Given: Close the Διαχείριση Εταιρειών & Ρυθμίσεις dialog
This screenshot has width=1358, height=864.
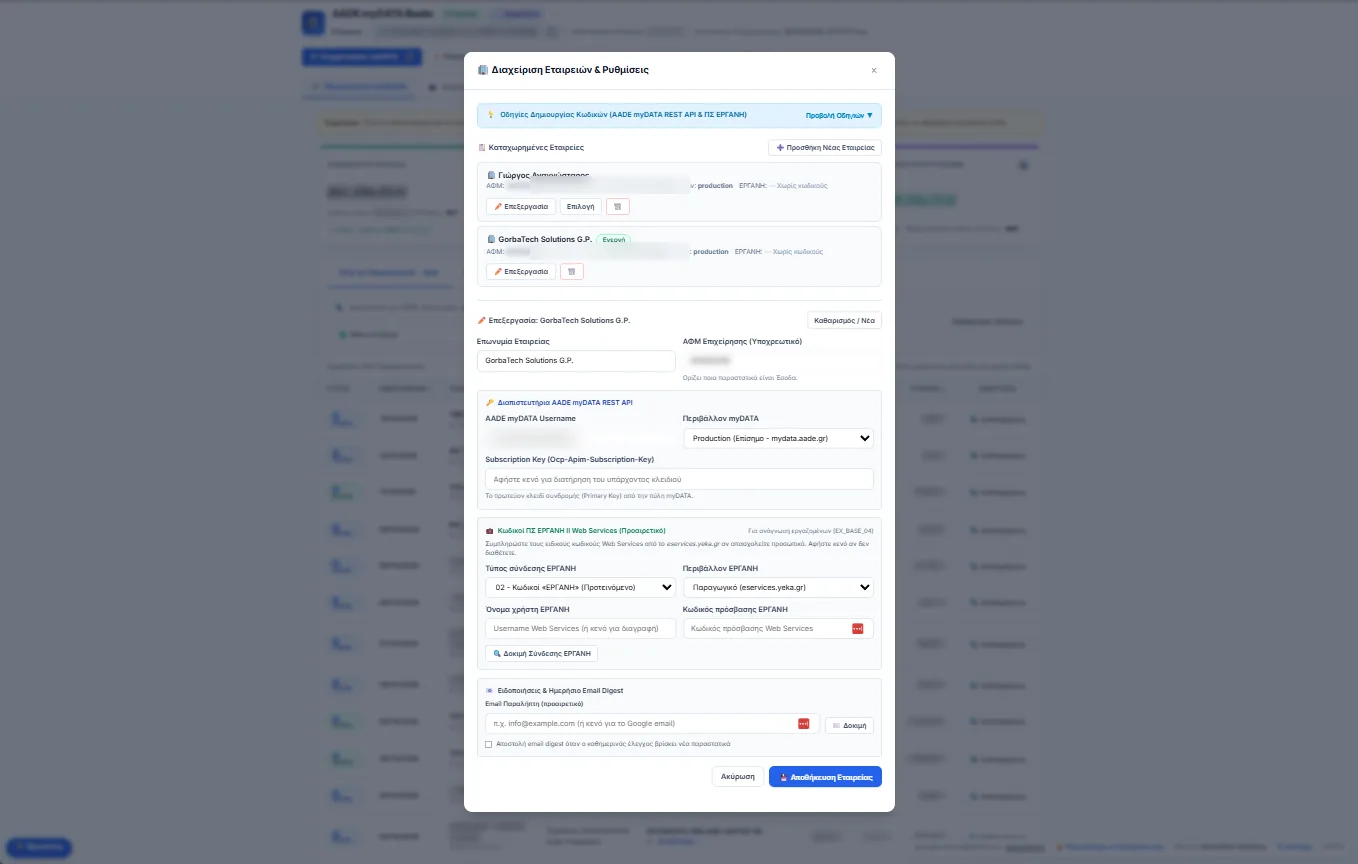Looking at the screenshot, I should [874, 70].
